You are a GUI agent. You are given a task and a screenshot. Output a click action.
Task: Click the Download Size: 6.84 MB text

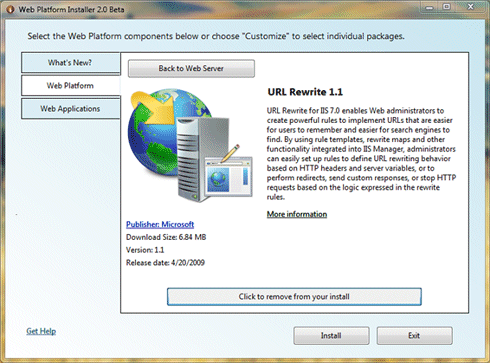point(166,237)
